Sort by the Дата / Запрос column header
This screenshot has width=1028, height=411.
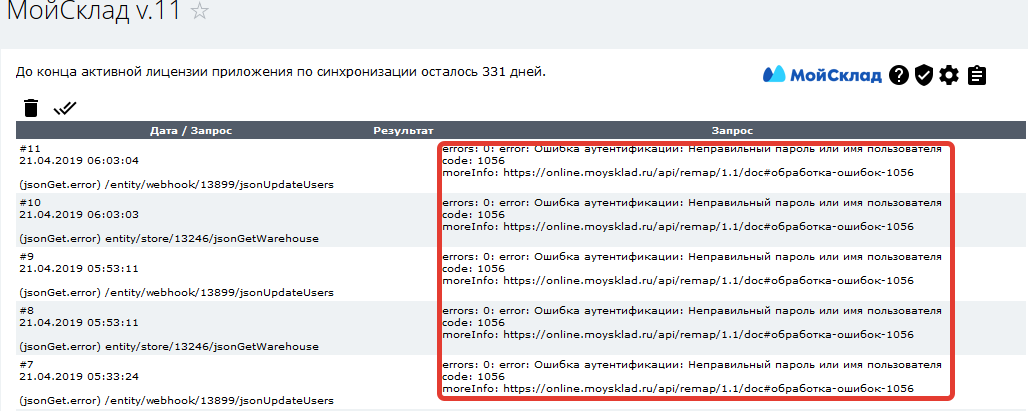coord(191,130)
